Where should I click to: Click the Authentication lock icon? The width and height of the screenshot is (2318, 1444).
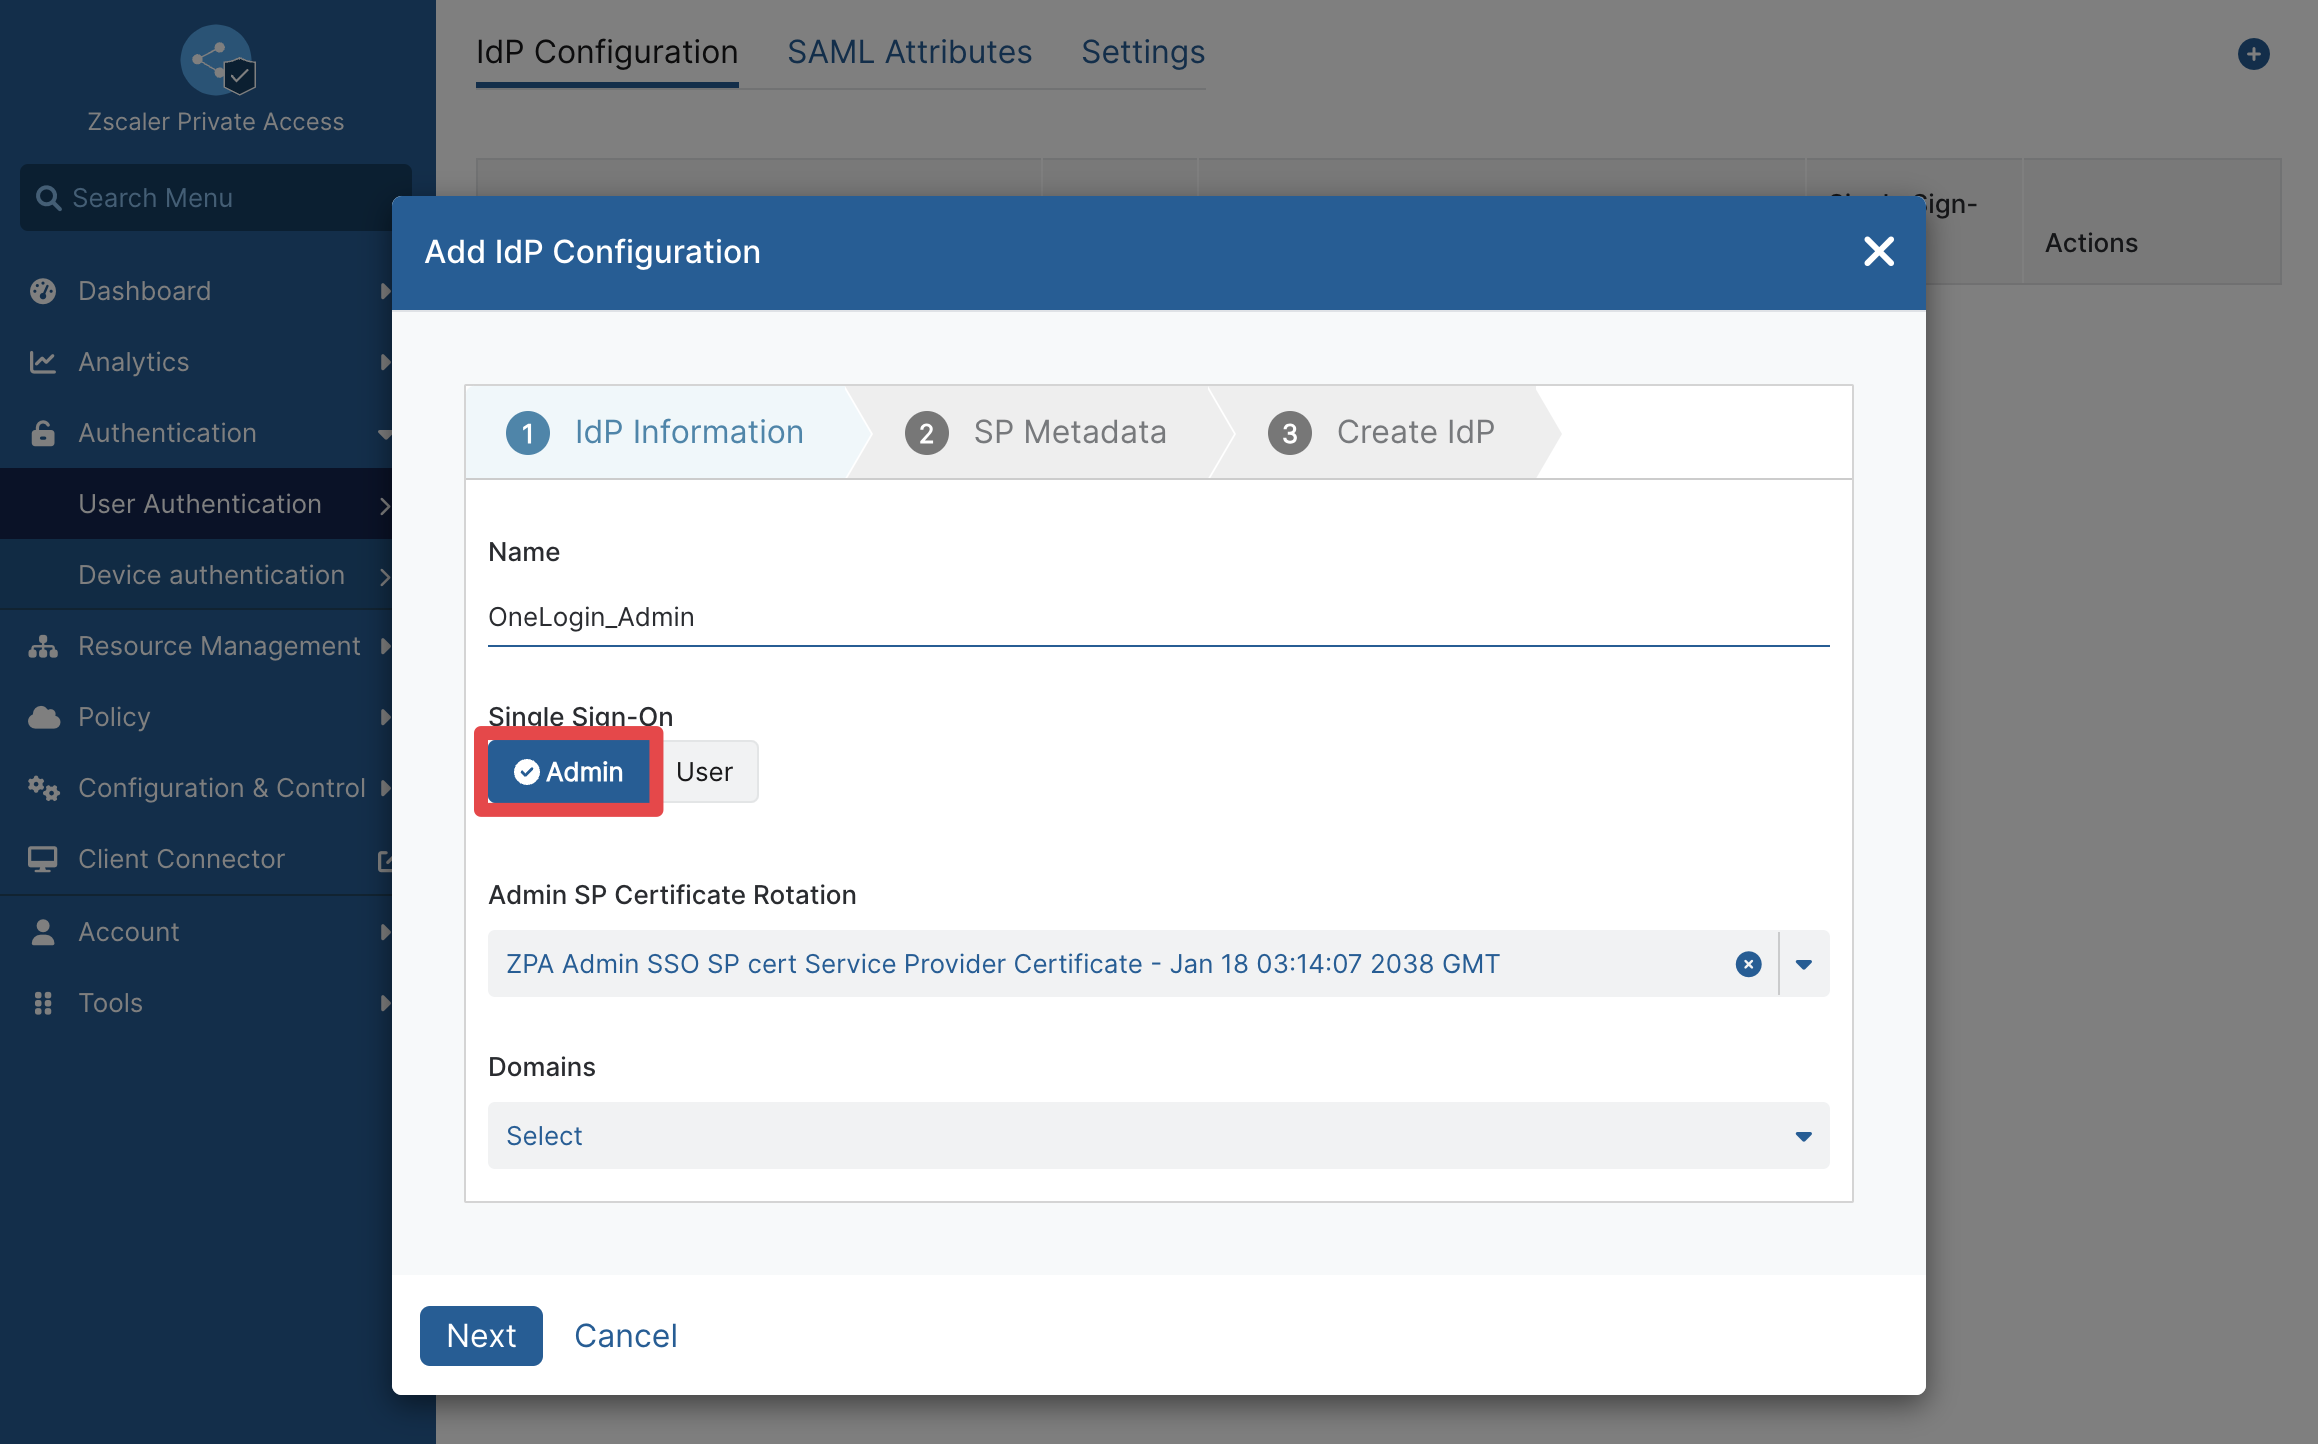click(x=43, y=433)
